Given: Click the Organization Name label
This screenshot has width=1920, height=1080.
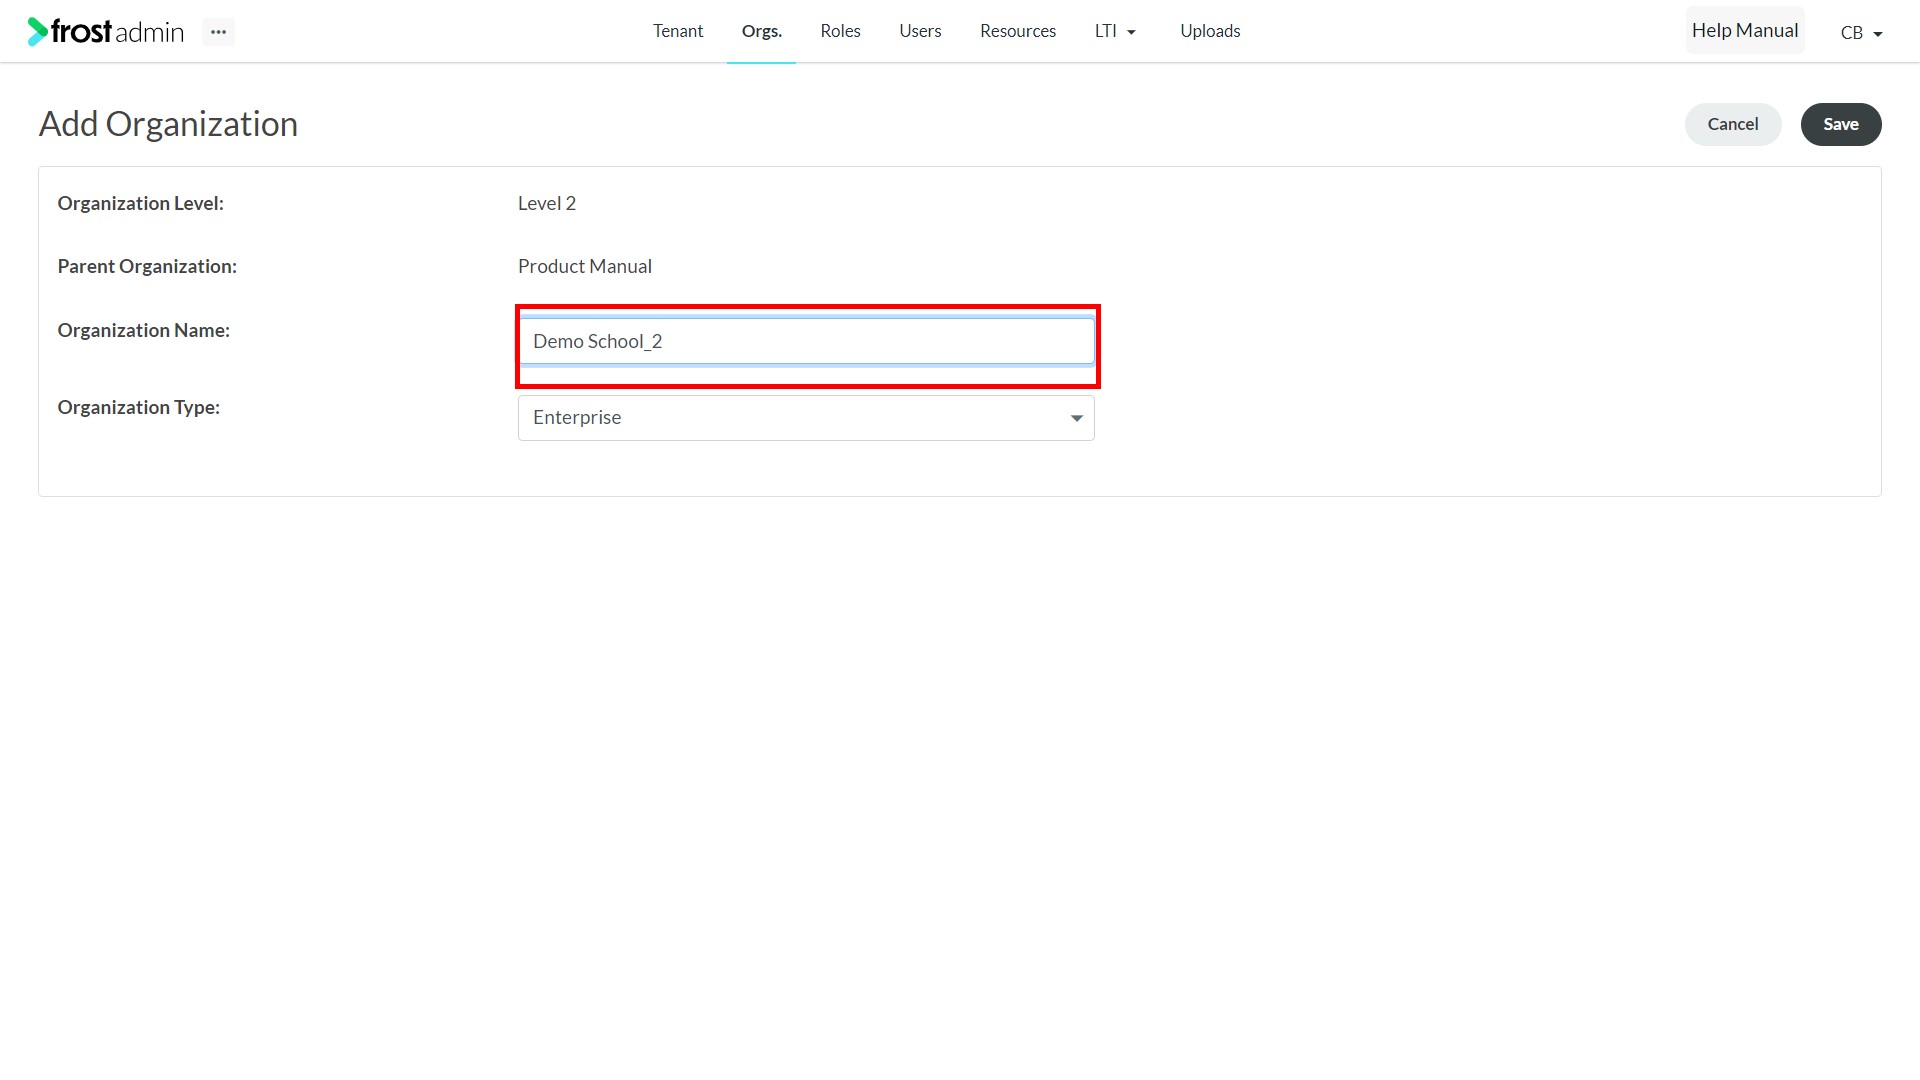Looking at the screenshot, I should point(143,330).
